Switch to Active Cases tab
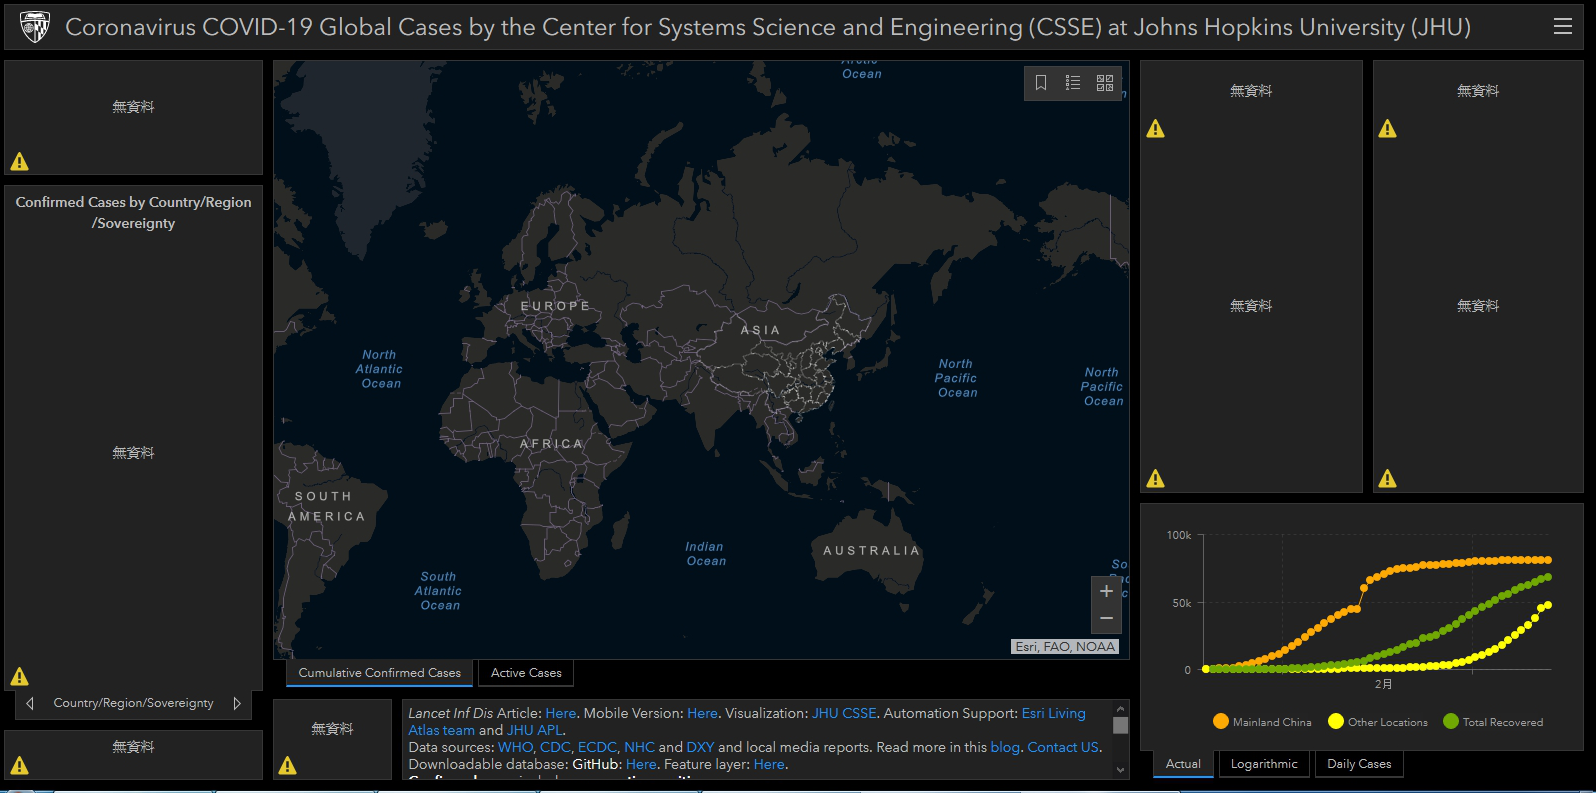 point(526,673)
